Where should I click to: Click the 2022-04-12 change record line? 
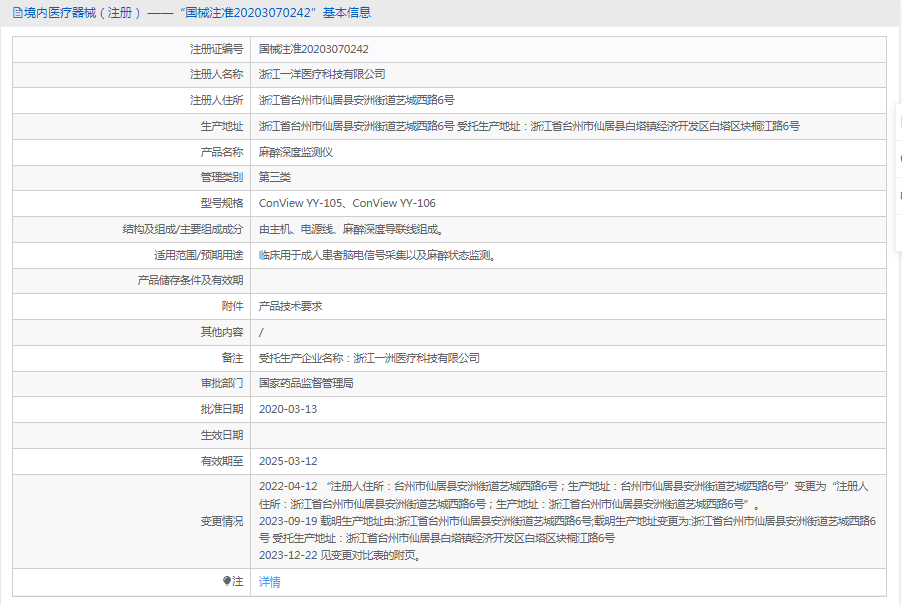tap(564, 495)
